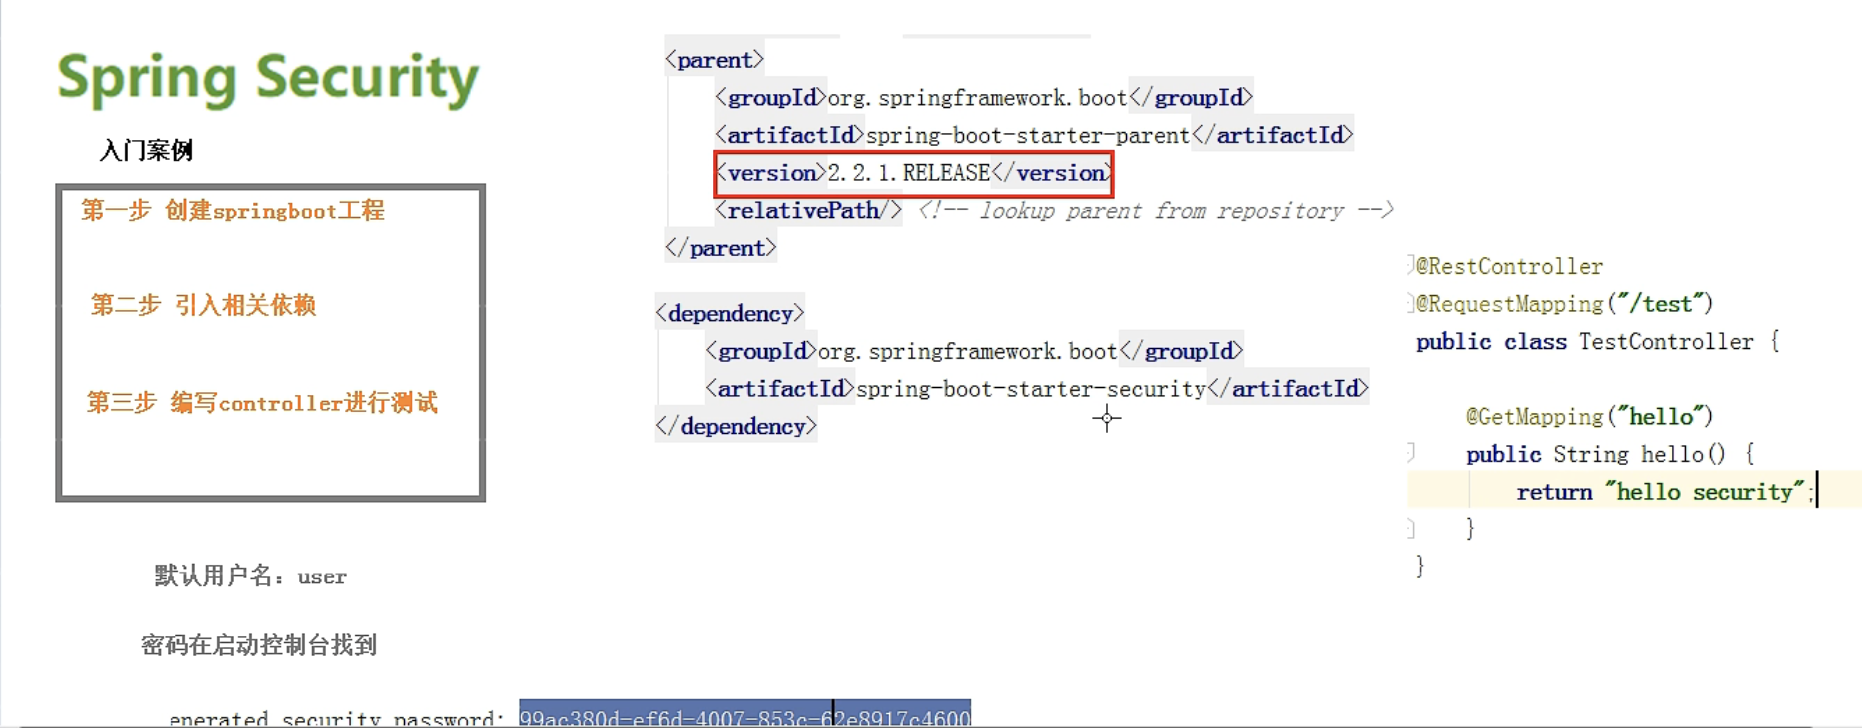Screen dimensions: 1862x728
Task: Click the 第二步 引入相关依赖 step
Action: point(203,305)
